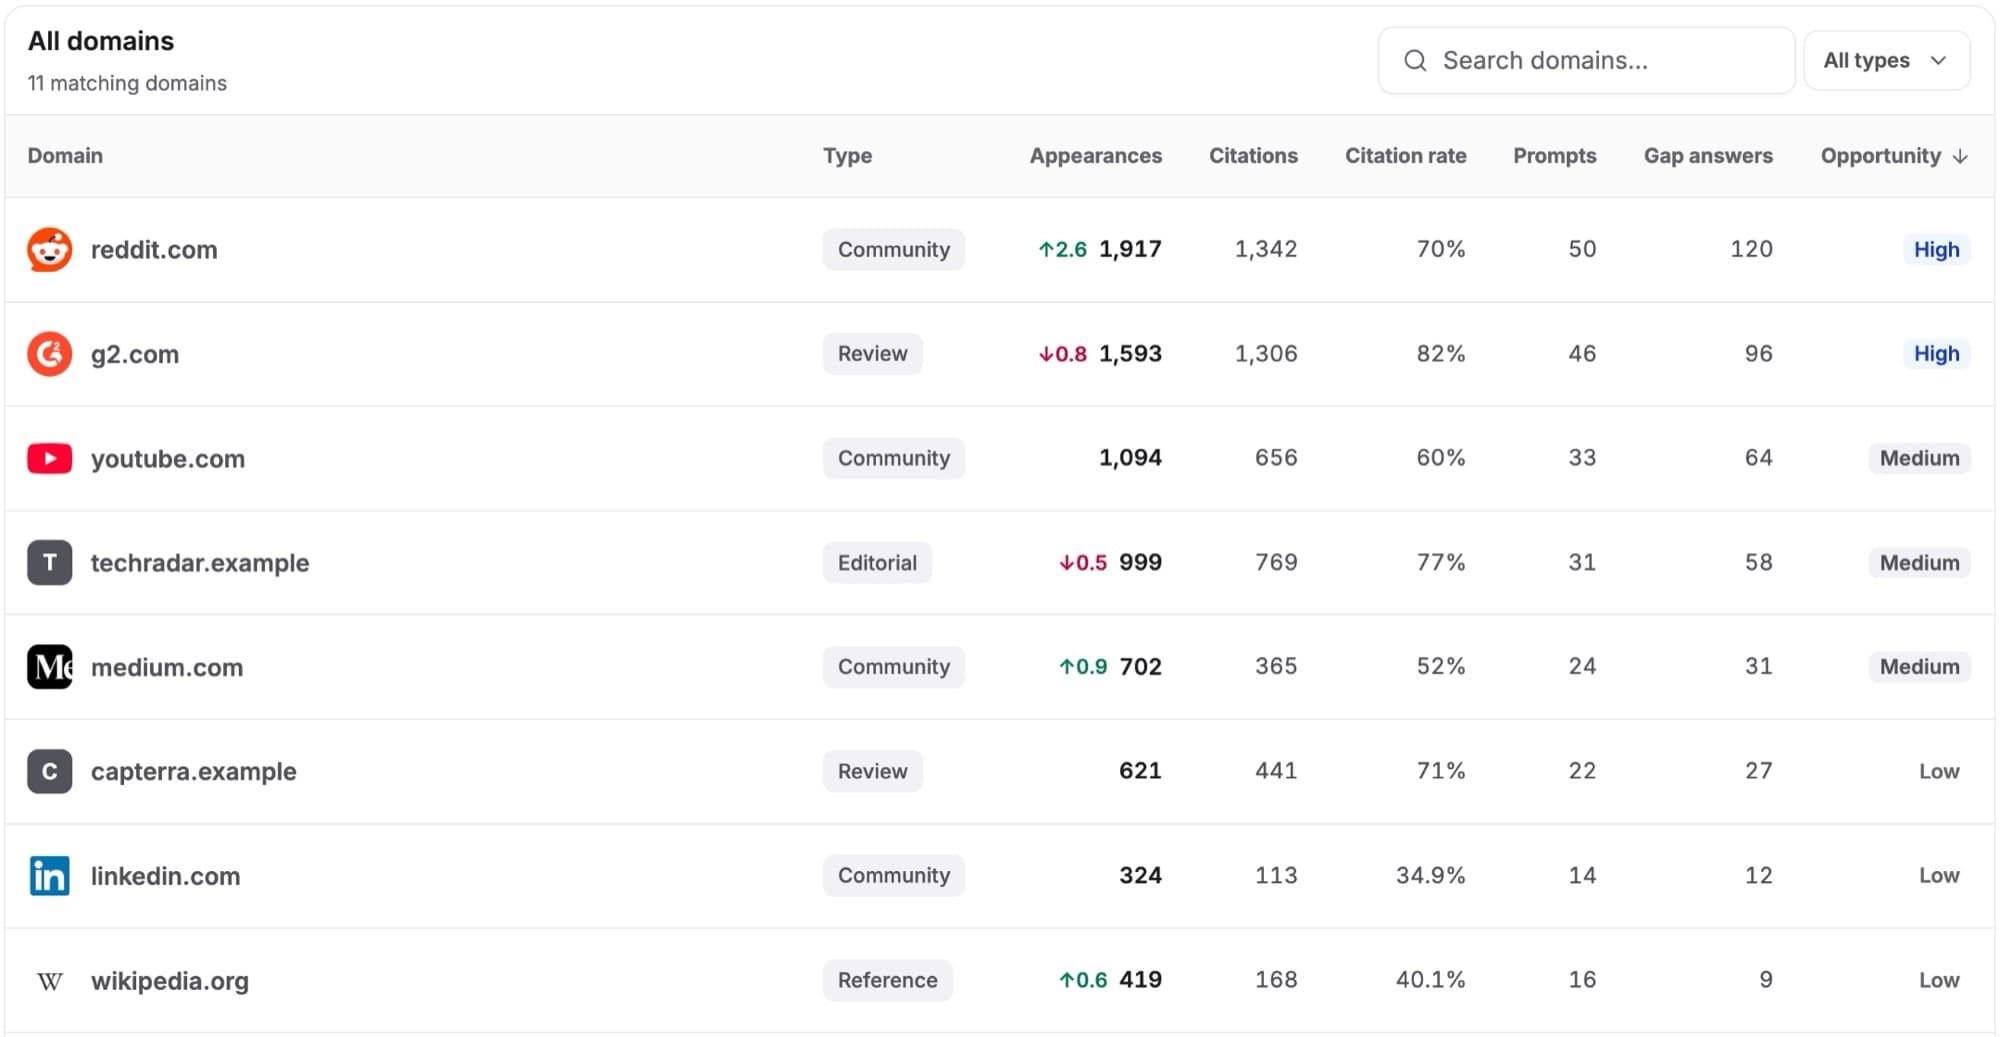Sort by the Gap answers column header
Screen dimensions: 2000x1037
[x=1708, y=156]
